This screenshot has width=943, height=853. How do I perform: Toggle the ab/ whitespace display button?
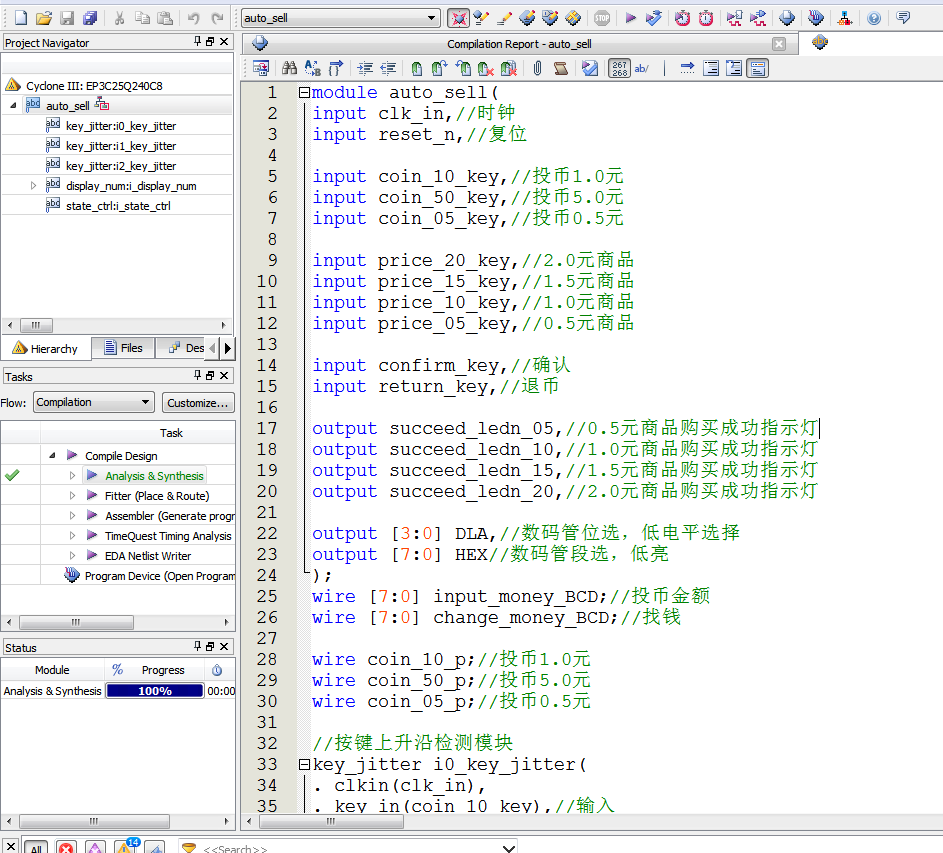642,68
